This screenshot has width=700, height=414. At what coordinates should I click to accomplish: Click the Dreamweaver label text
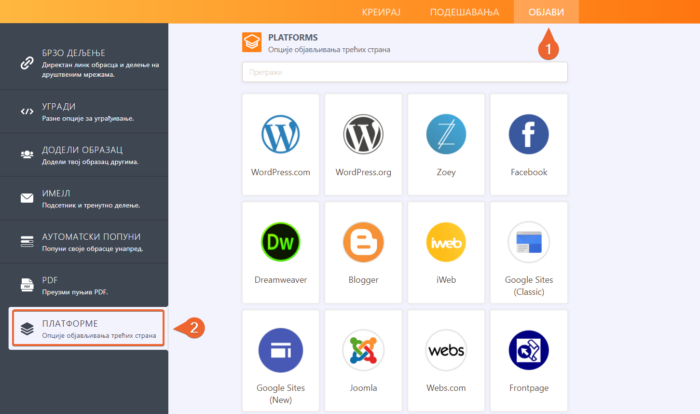tap(280, 280)
